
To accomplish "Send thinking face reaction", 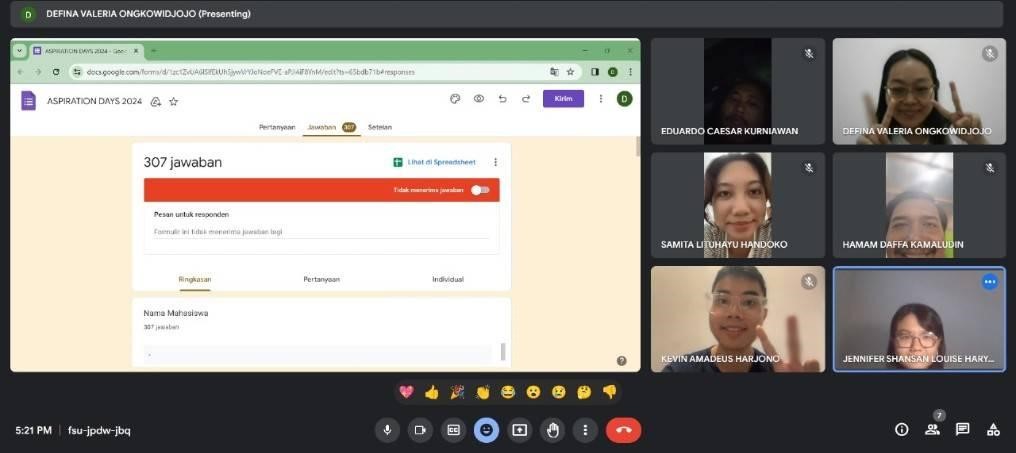I will point(584,391).
